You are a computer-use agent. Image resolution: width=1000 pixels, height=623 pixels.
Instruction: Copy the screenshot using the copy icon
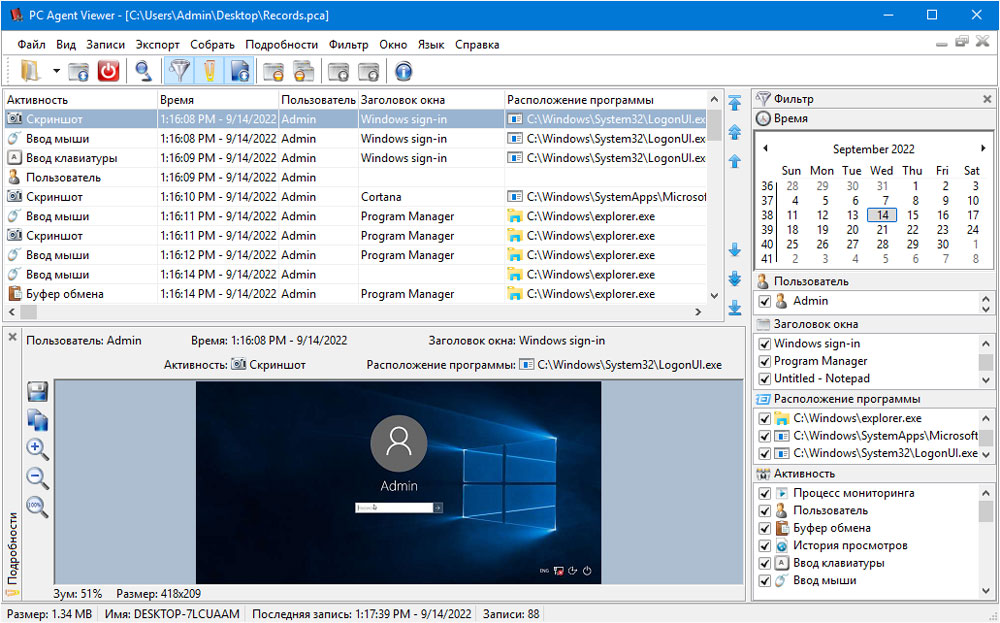click(37, 420)
